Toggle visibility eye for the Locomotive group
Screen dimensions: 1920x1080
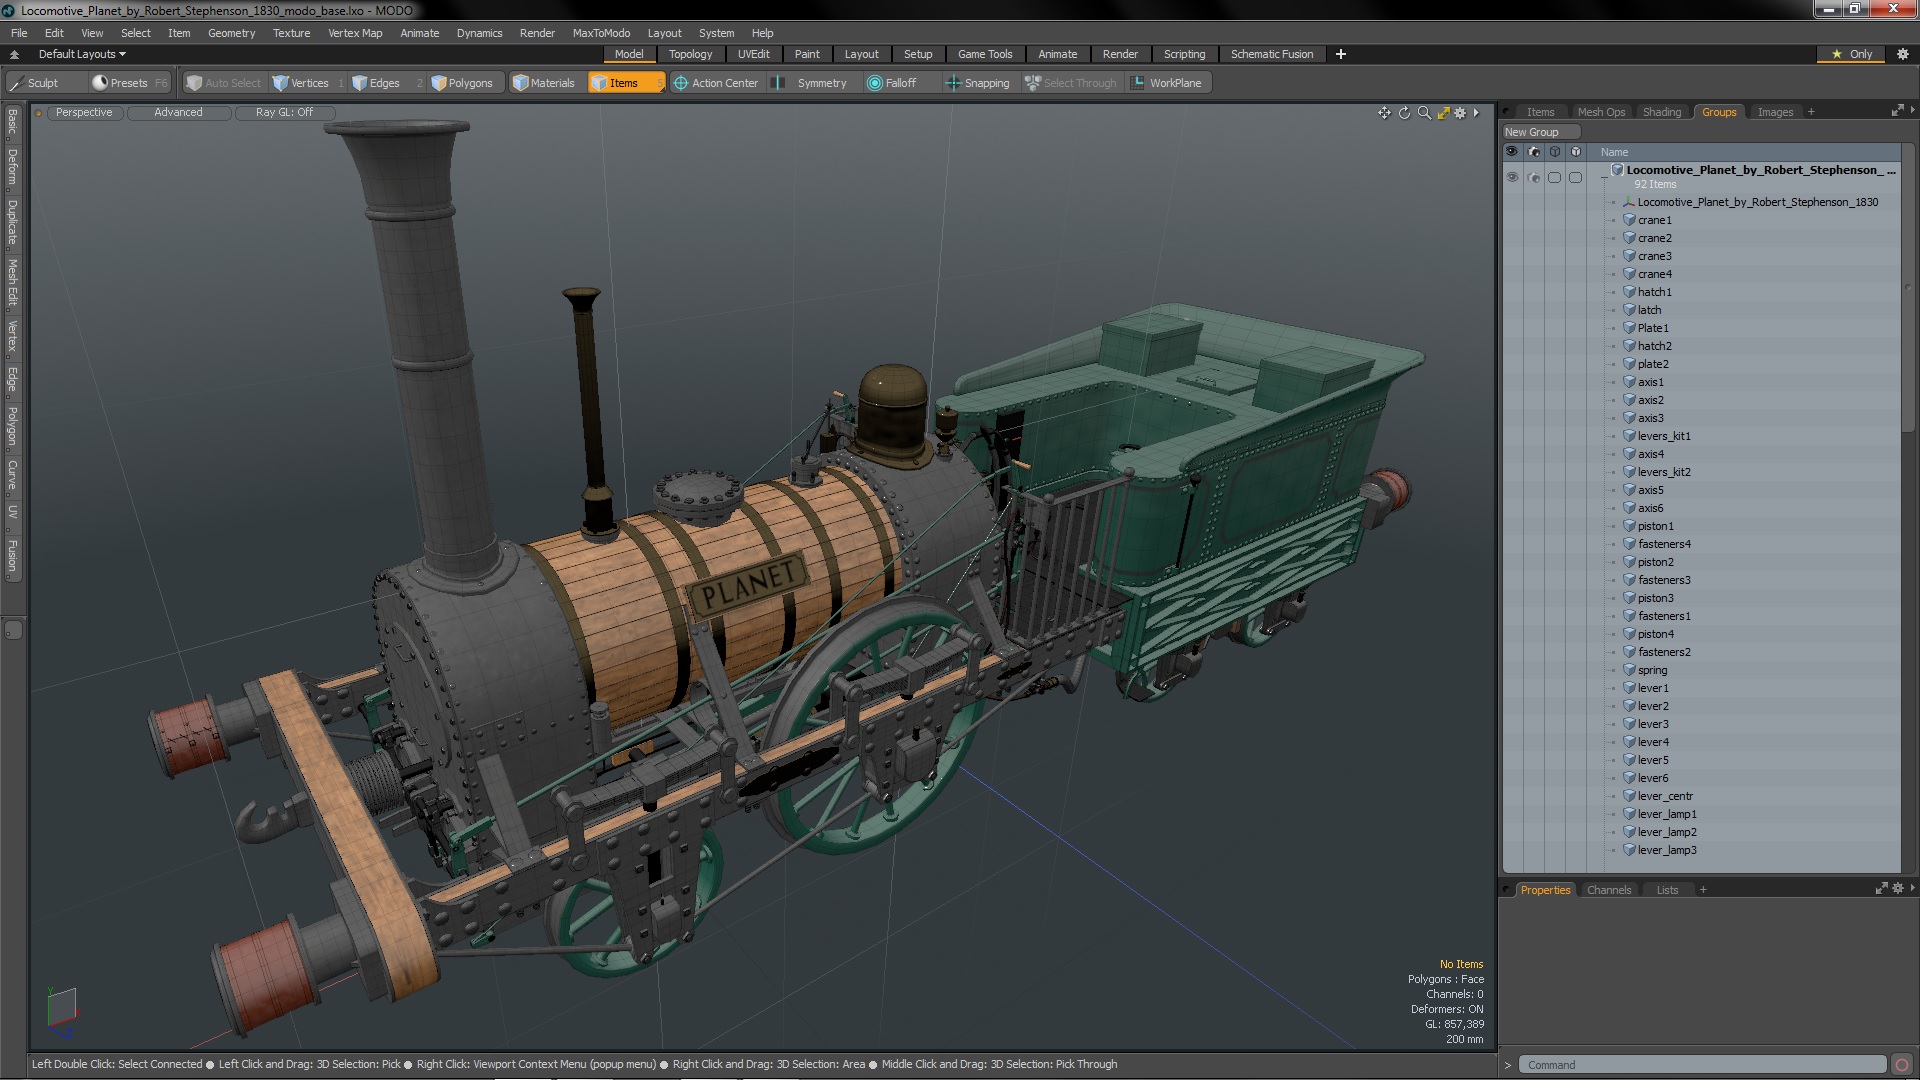pos(1512,177)
